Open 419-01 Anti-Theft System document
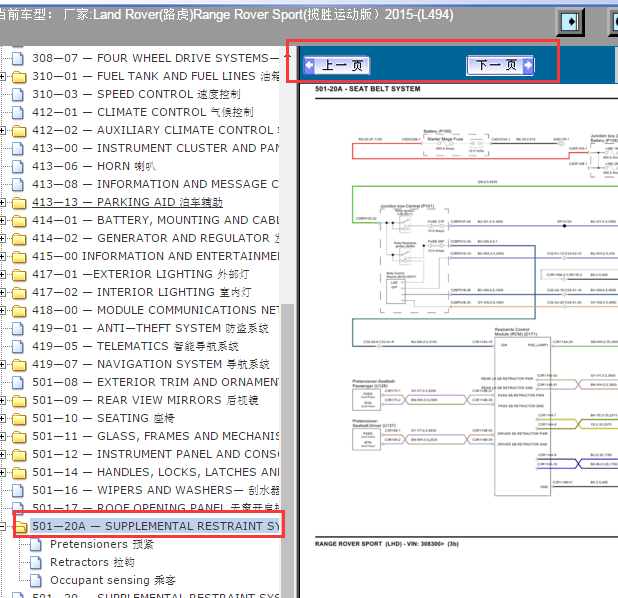618x598 pixels. point(150,328)
